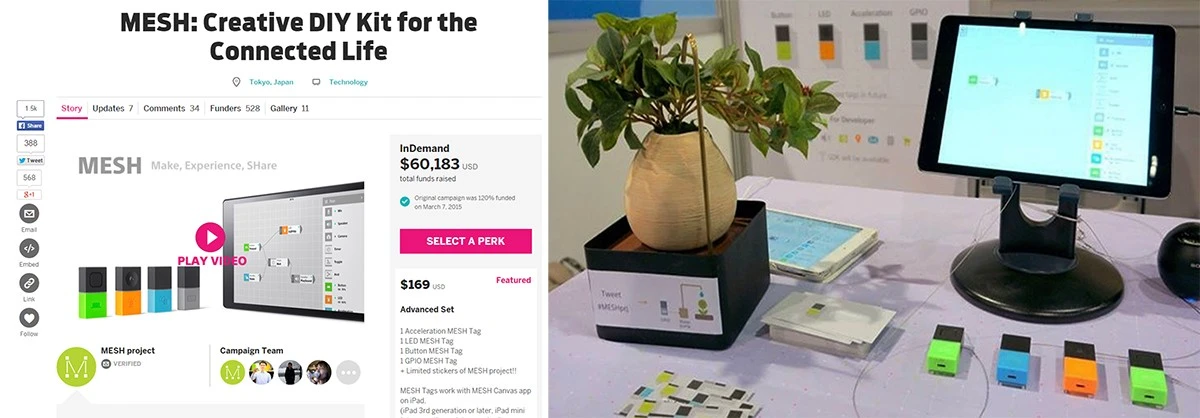The height and width of the screenshot is (418, 1200).
Task: Click the SELECT A PERK button
Action: 466,241
